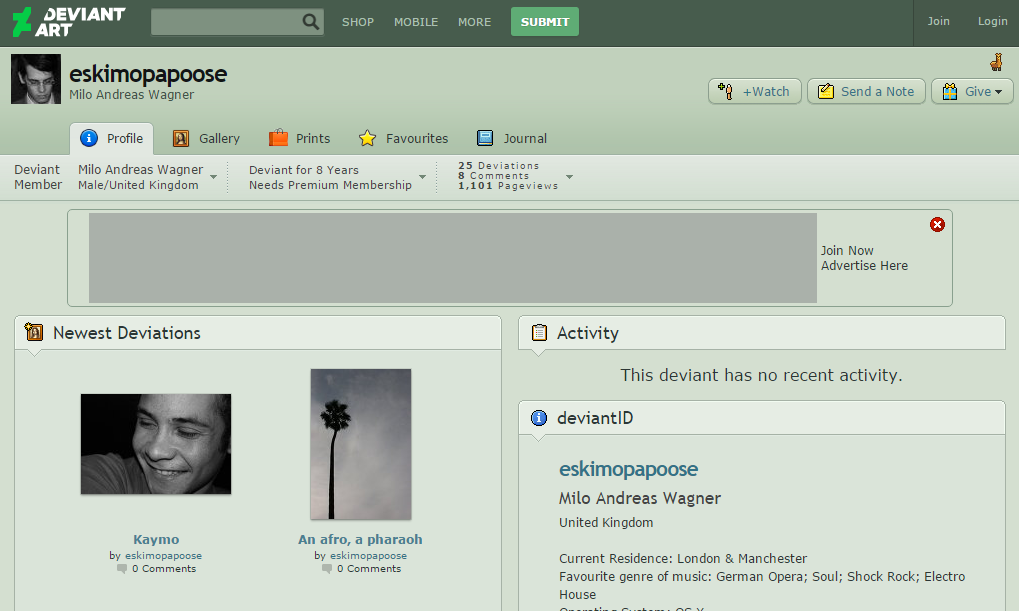The image size is (1019, 611).
Task: Click the +Watch button
Action: pyautogui.click(x=755, y=92)
